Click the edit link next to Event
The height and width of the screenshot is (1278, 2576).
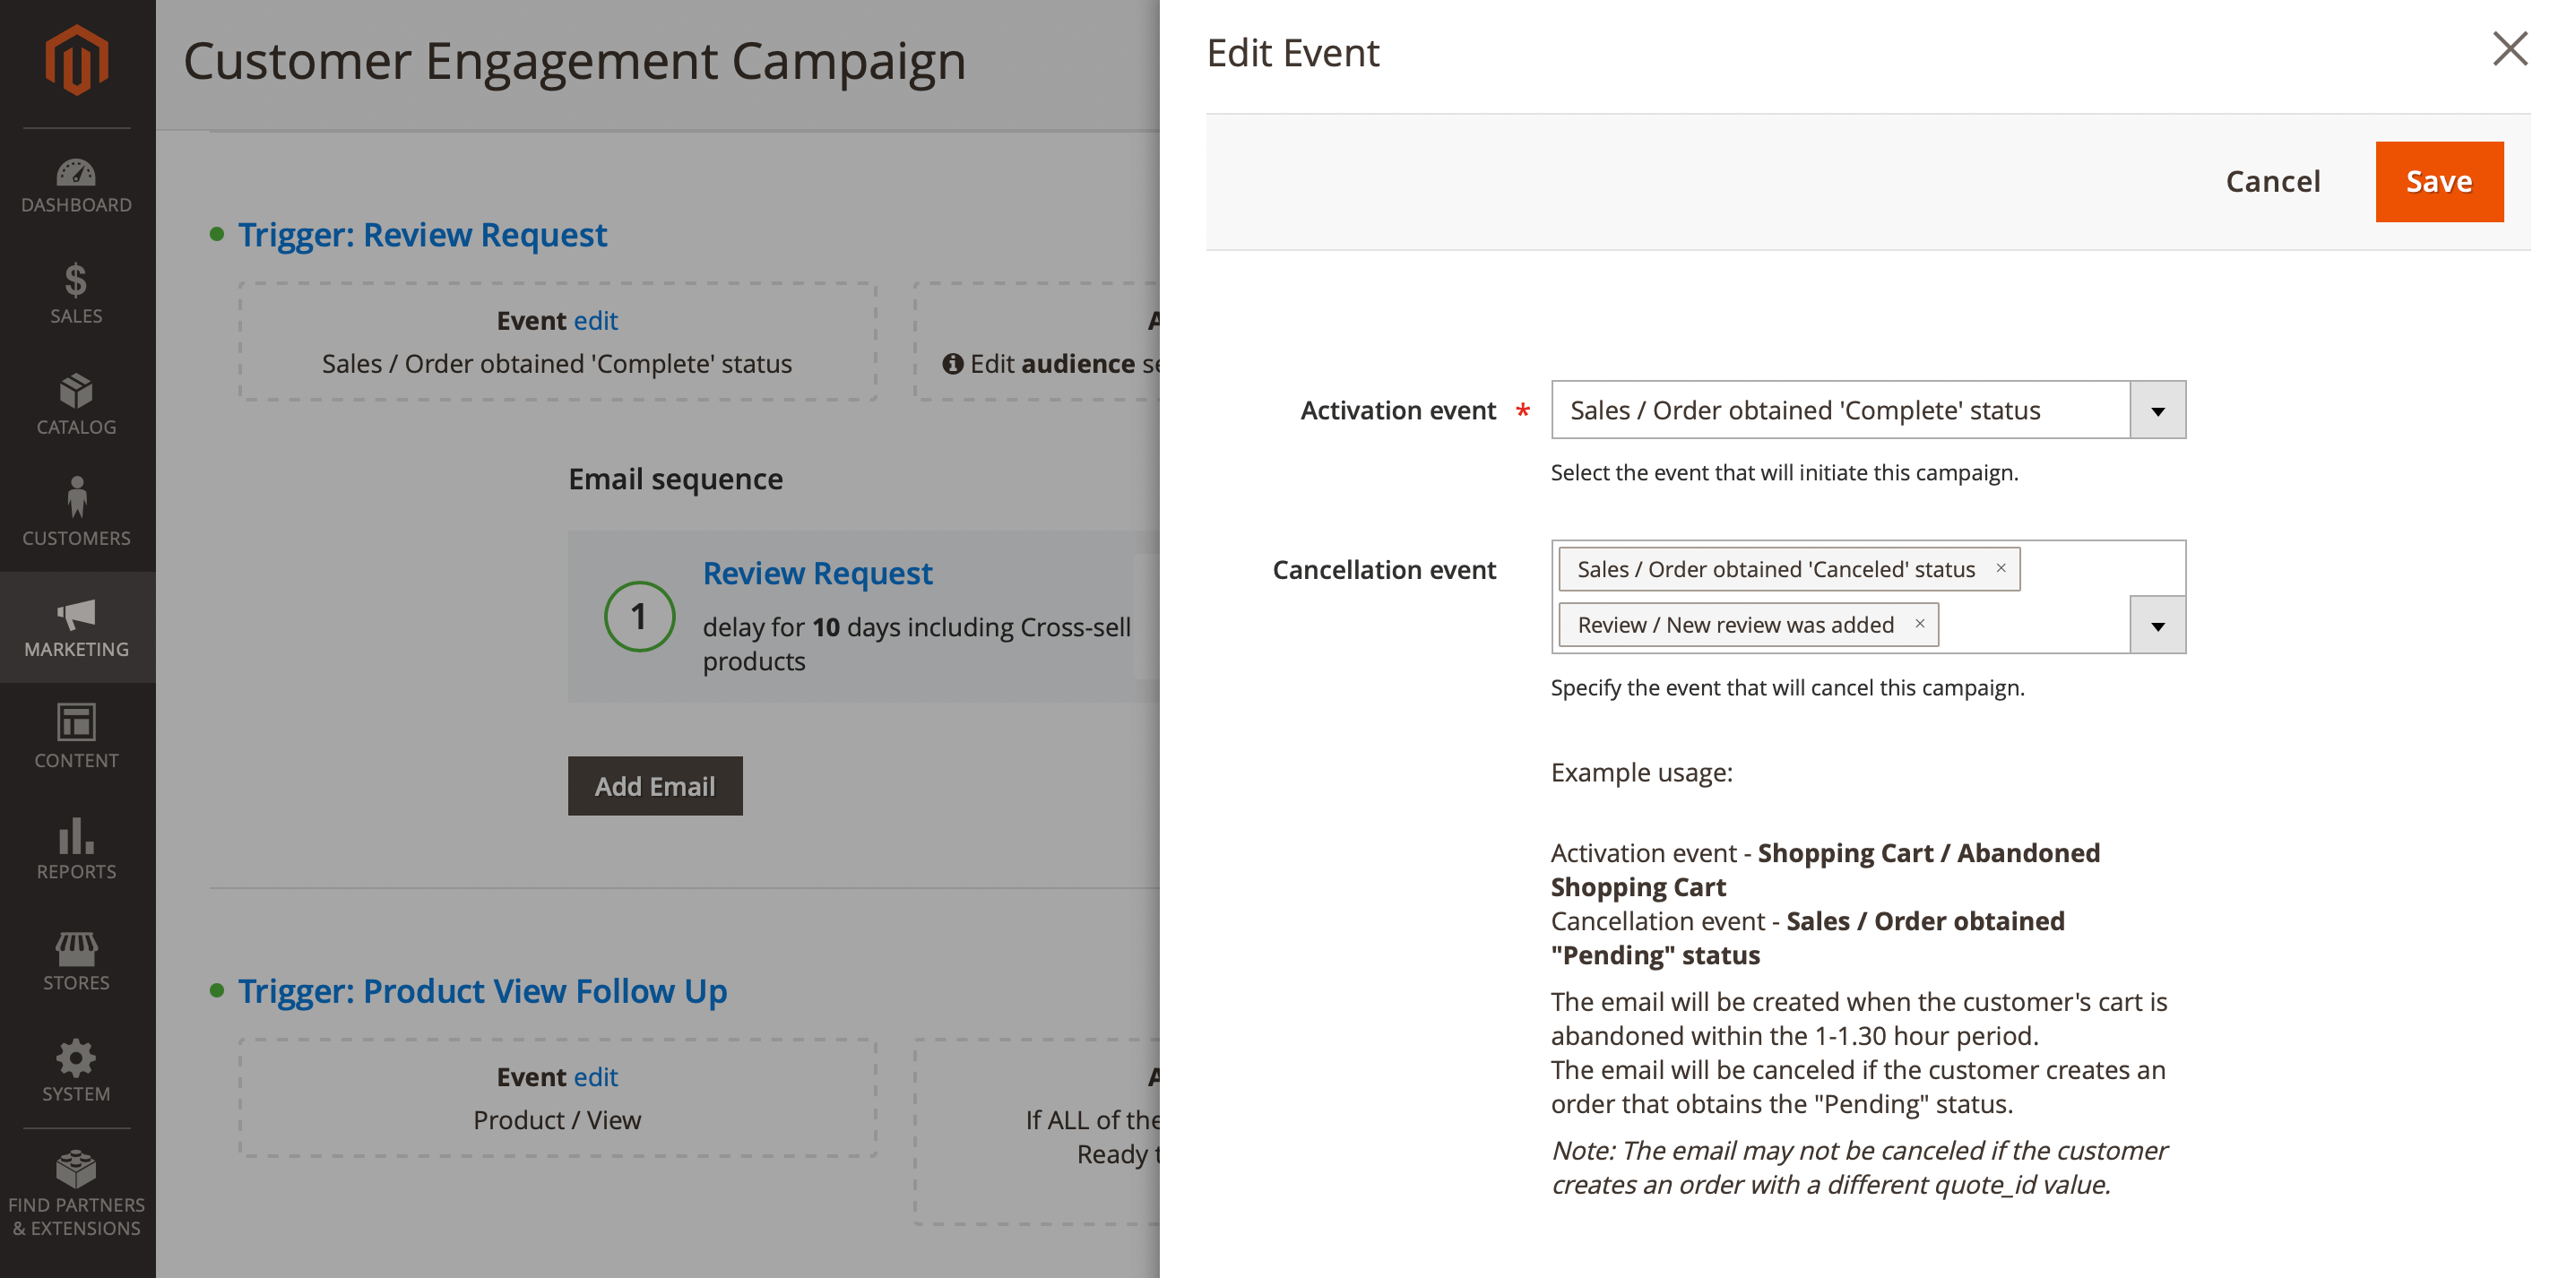pos(595,319)
